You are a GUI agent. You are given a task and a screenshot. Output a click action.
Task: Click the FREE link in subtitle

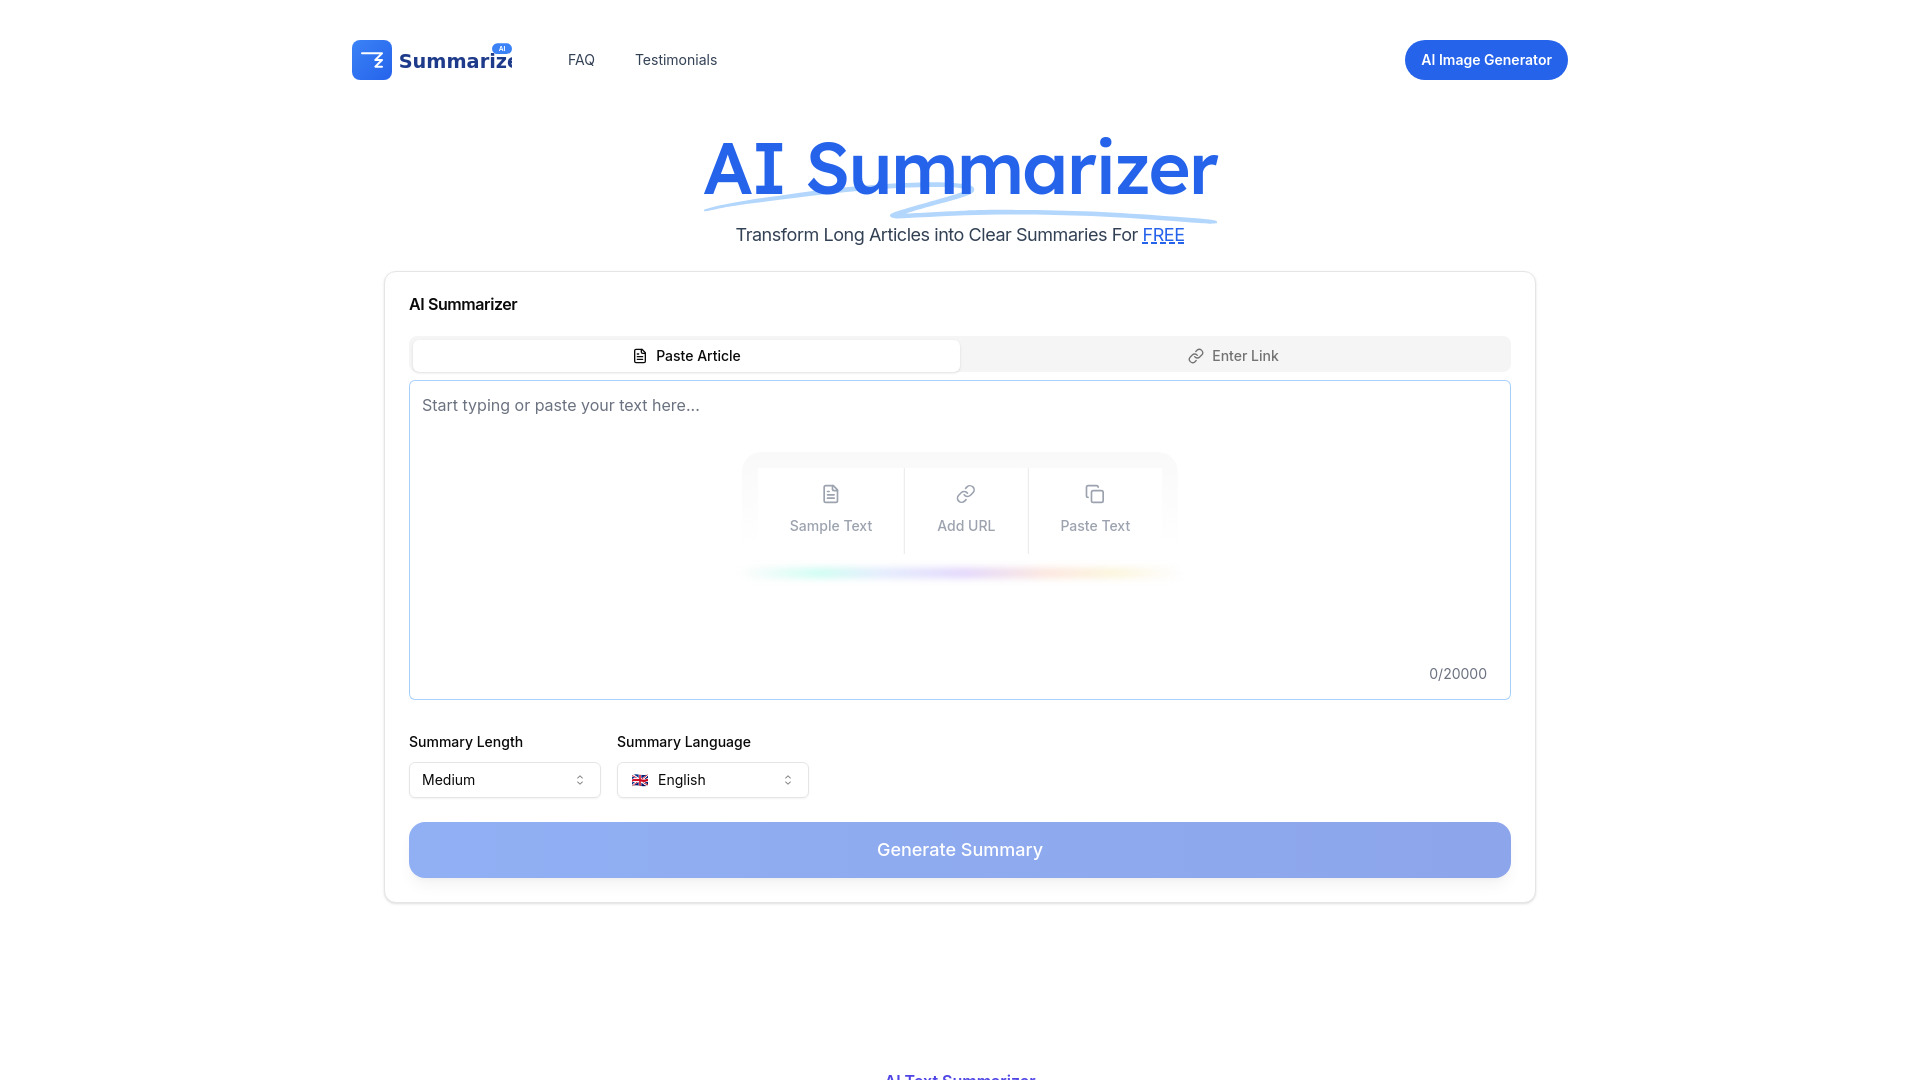point(1163,235)
